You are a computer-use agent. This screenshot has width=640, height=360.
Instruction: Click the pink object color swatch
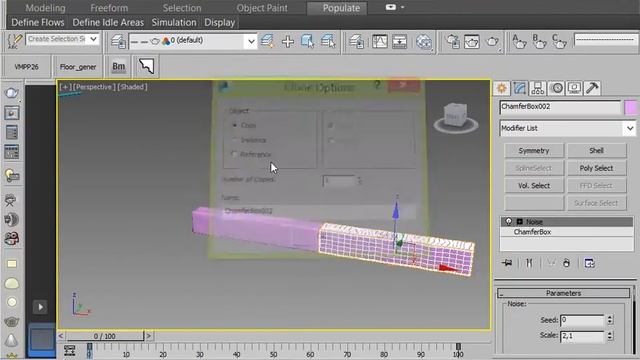click(631, 107)
